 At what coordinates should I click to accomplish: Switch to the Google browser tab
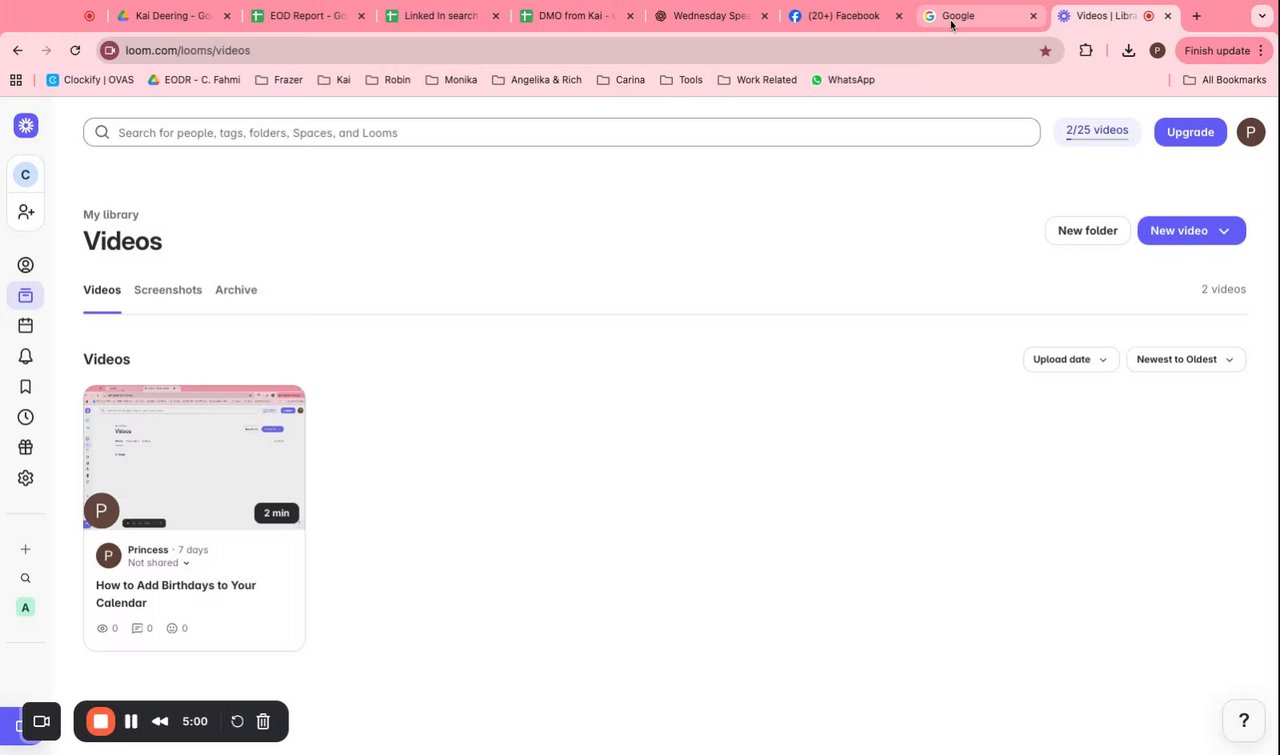[x=981, y=16]
